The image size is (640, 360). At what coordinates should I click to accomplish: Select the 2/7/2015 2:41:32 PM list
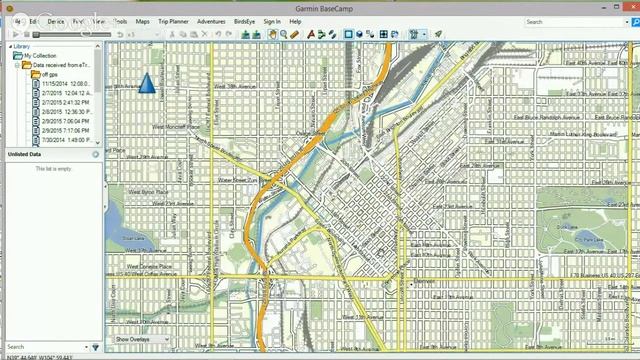tap(61, 102)
